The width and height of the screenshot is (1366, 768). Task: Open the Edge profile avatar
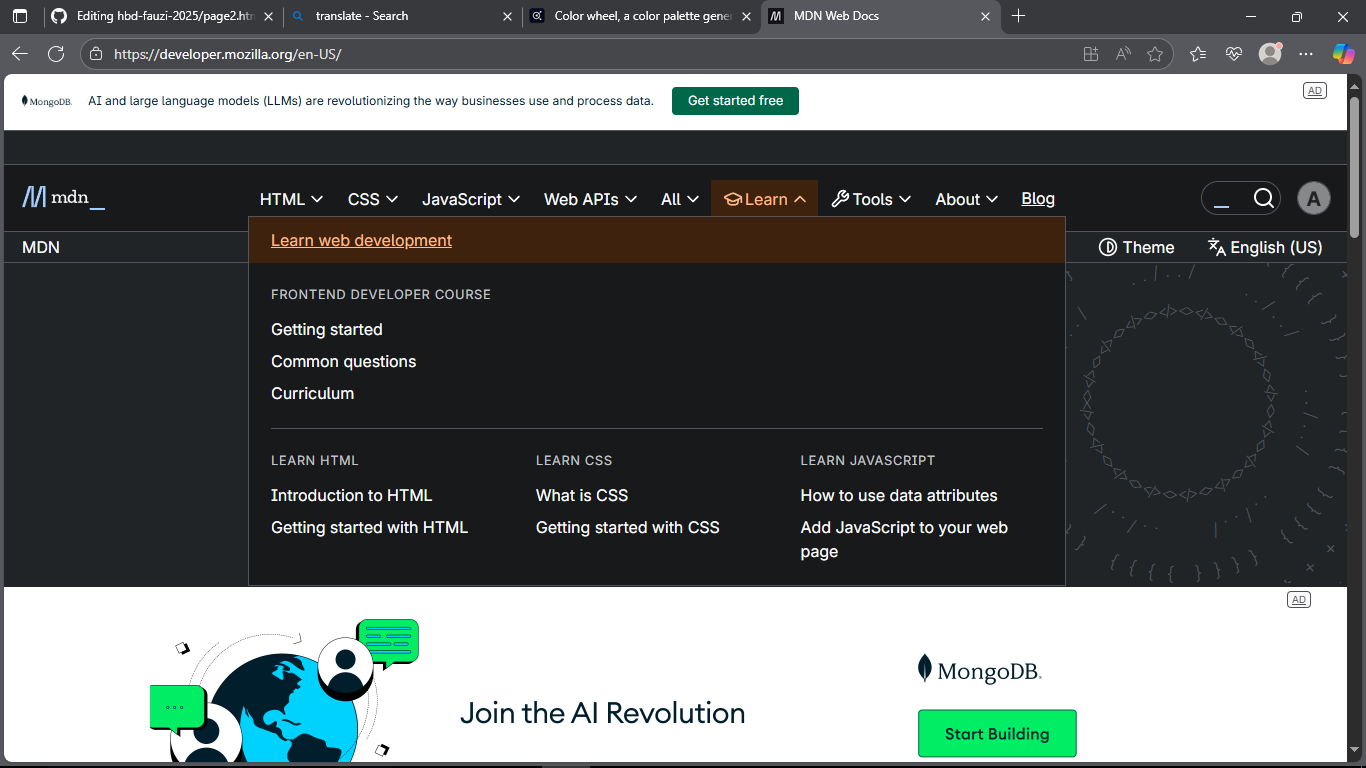(x=1270, y=54)
